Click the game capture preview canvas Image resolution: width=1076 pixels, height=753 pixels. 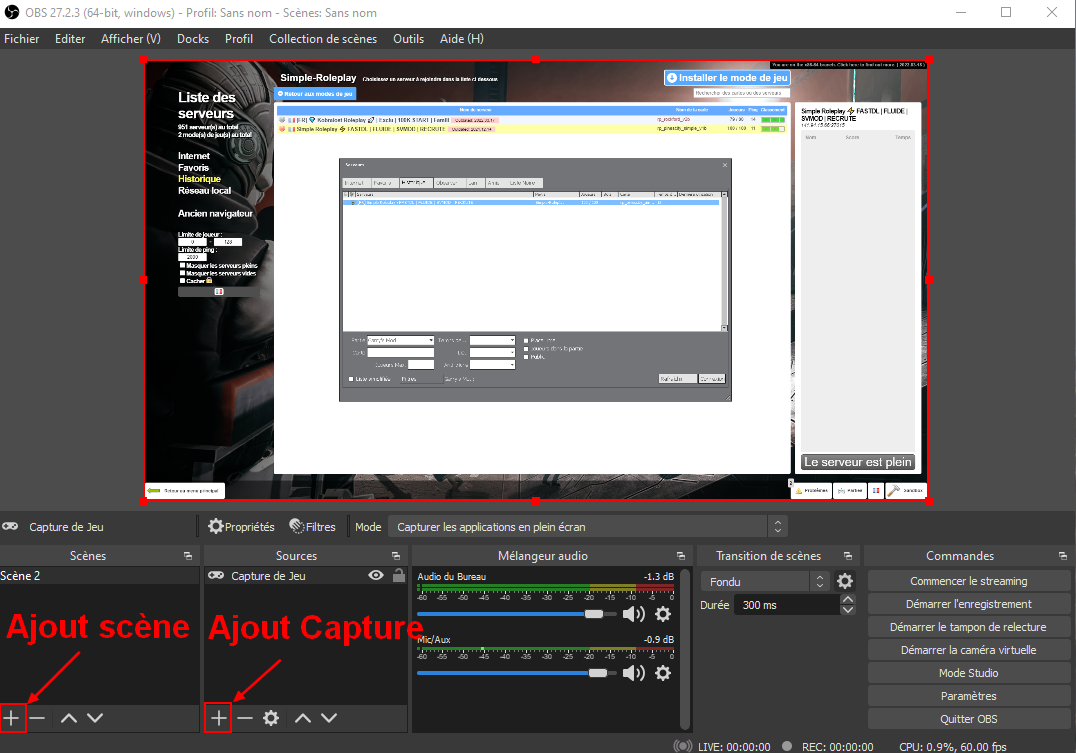coord(536,280)
